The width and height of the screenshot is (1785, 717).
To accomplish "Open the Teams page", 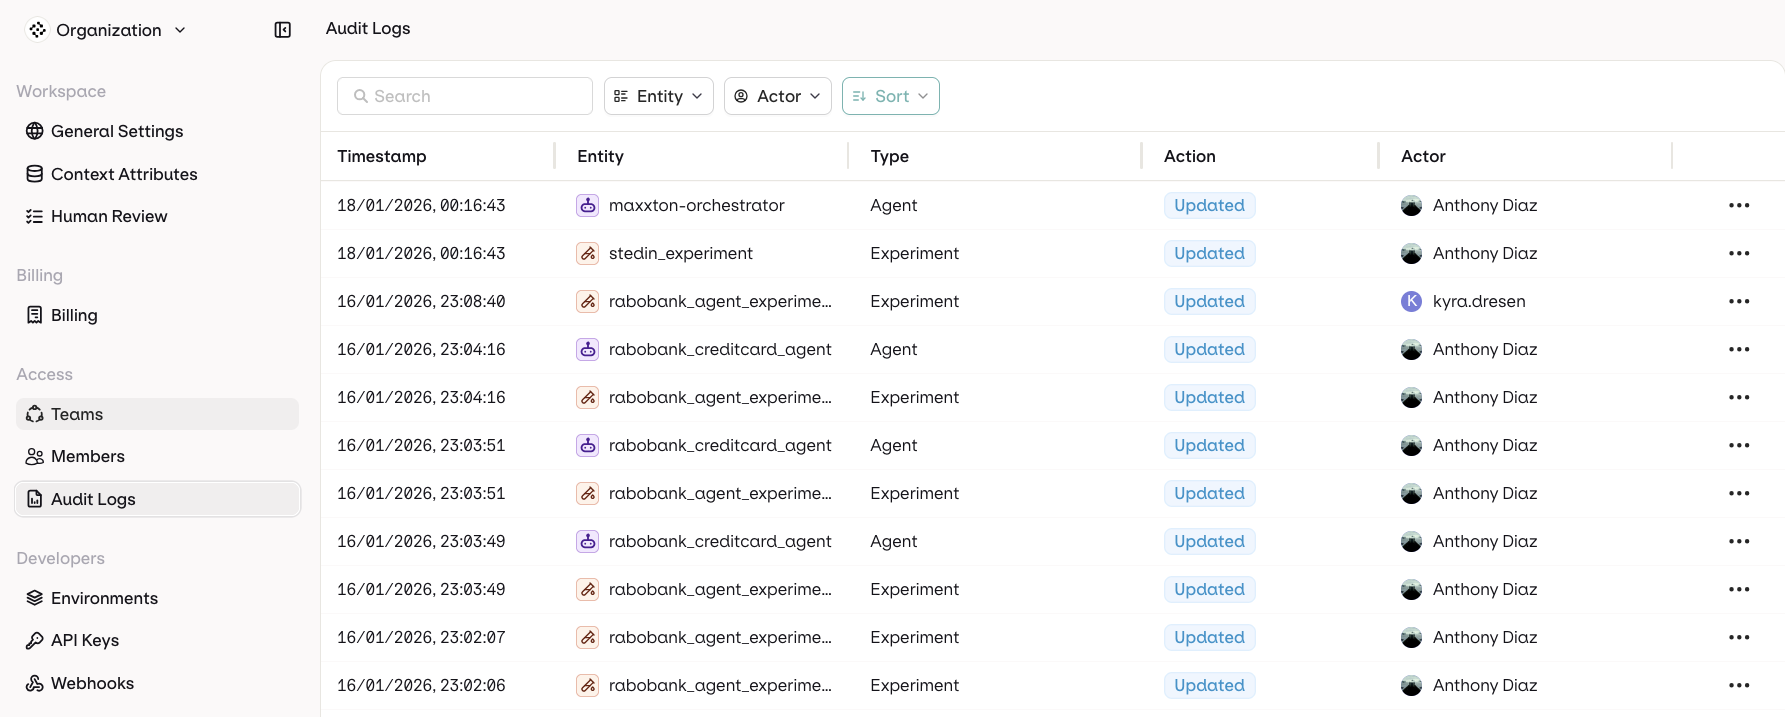I will pos(77,414).
